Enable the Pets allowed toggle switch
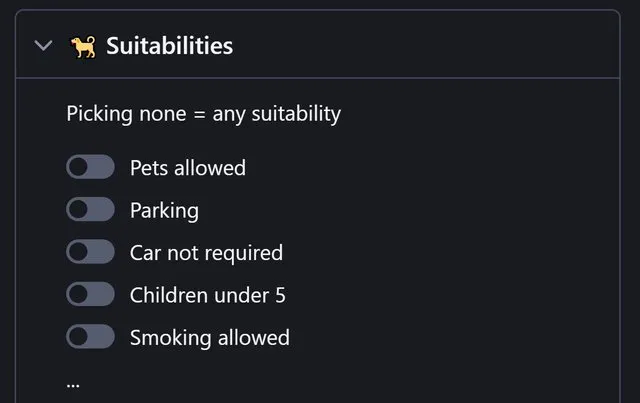This screenshot has height=403, width=640. pos(90,167)
